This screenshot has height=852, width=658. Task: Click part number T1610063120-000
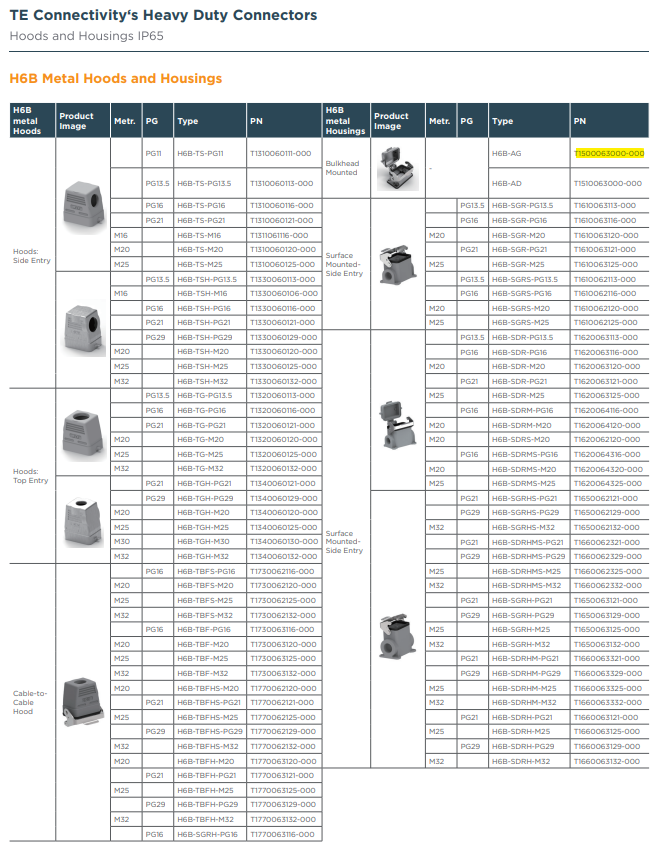(x=606, y=235)
